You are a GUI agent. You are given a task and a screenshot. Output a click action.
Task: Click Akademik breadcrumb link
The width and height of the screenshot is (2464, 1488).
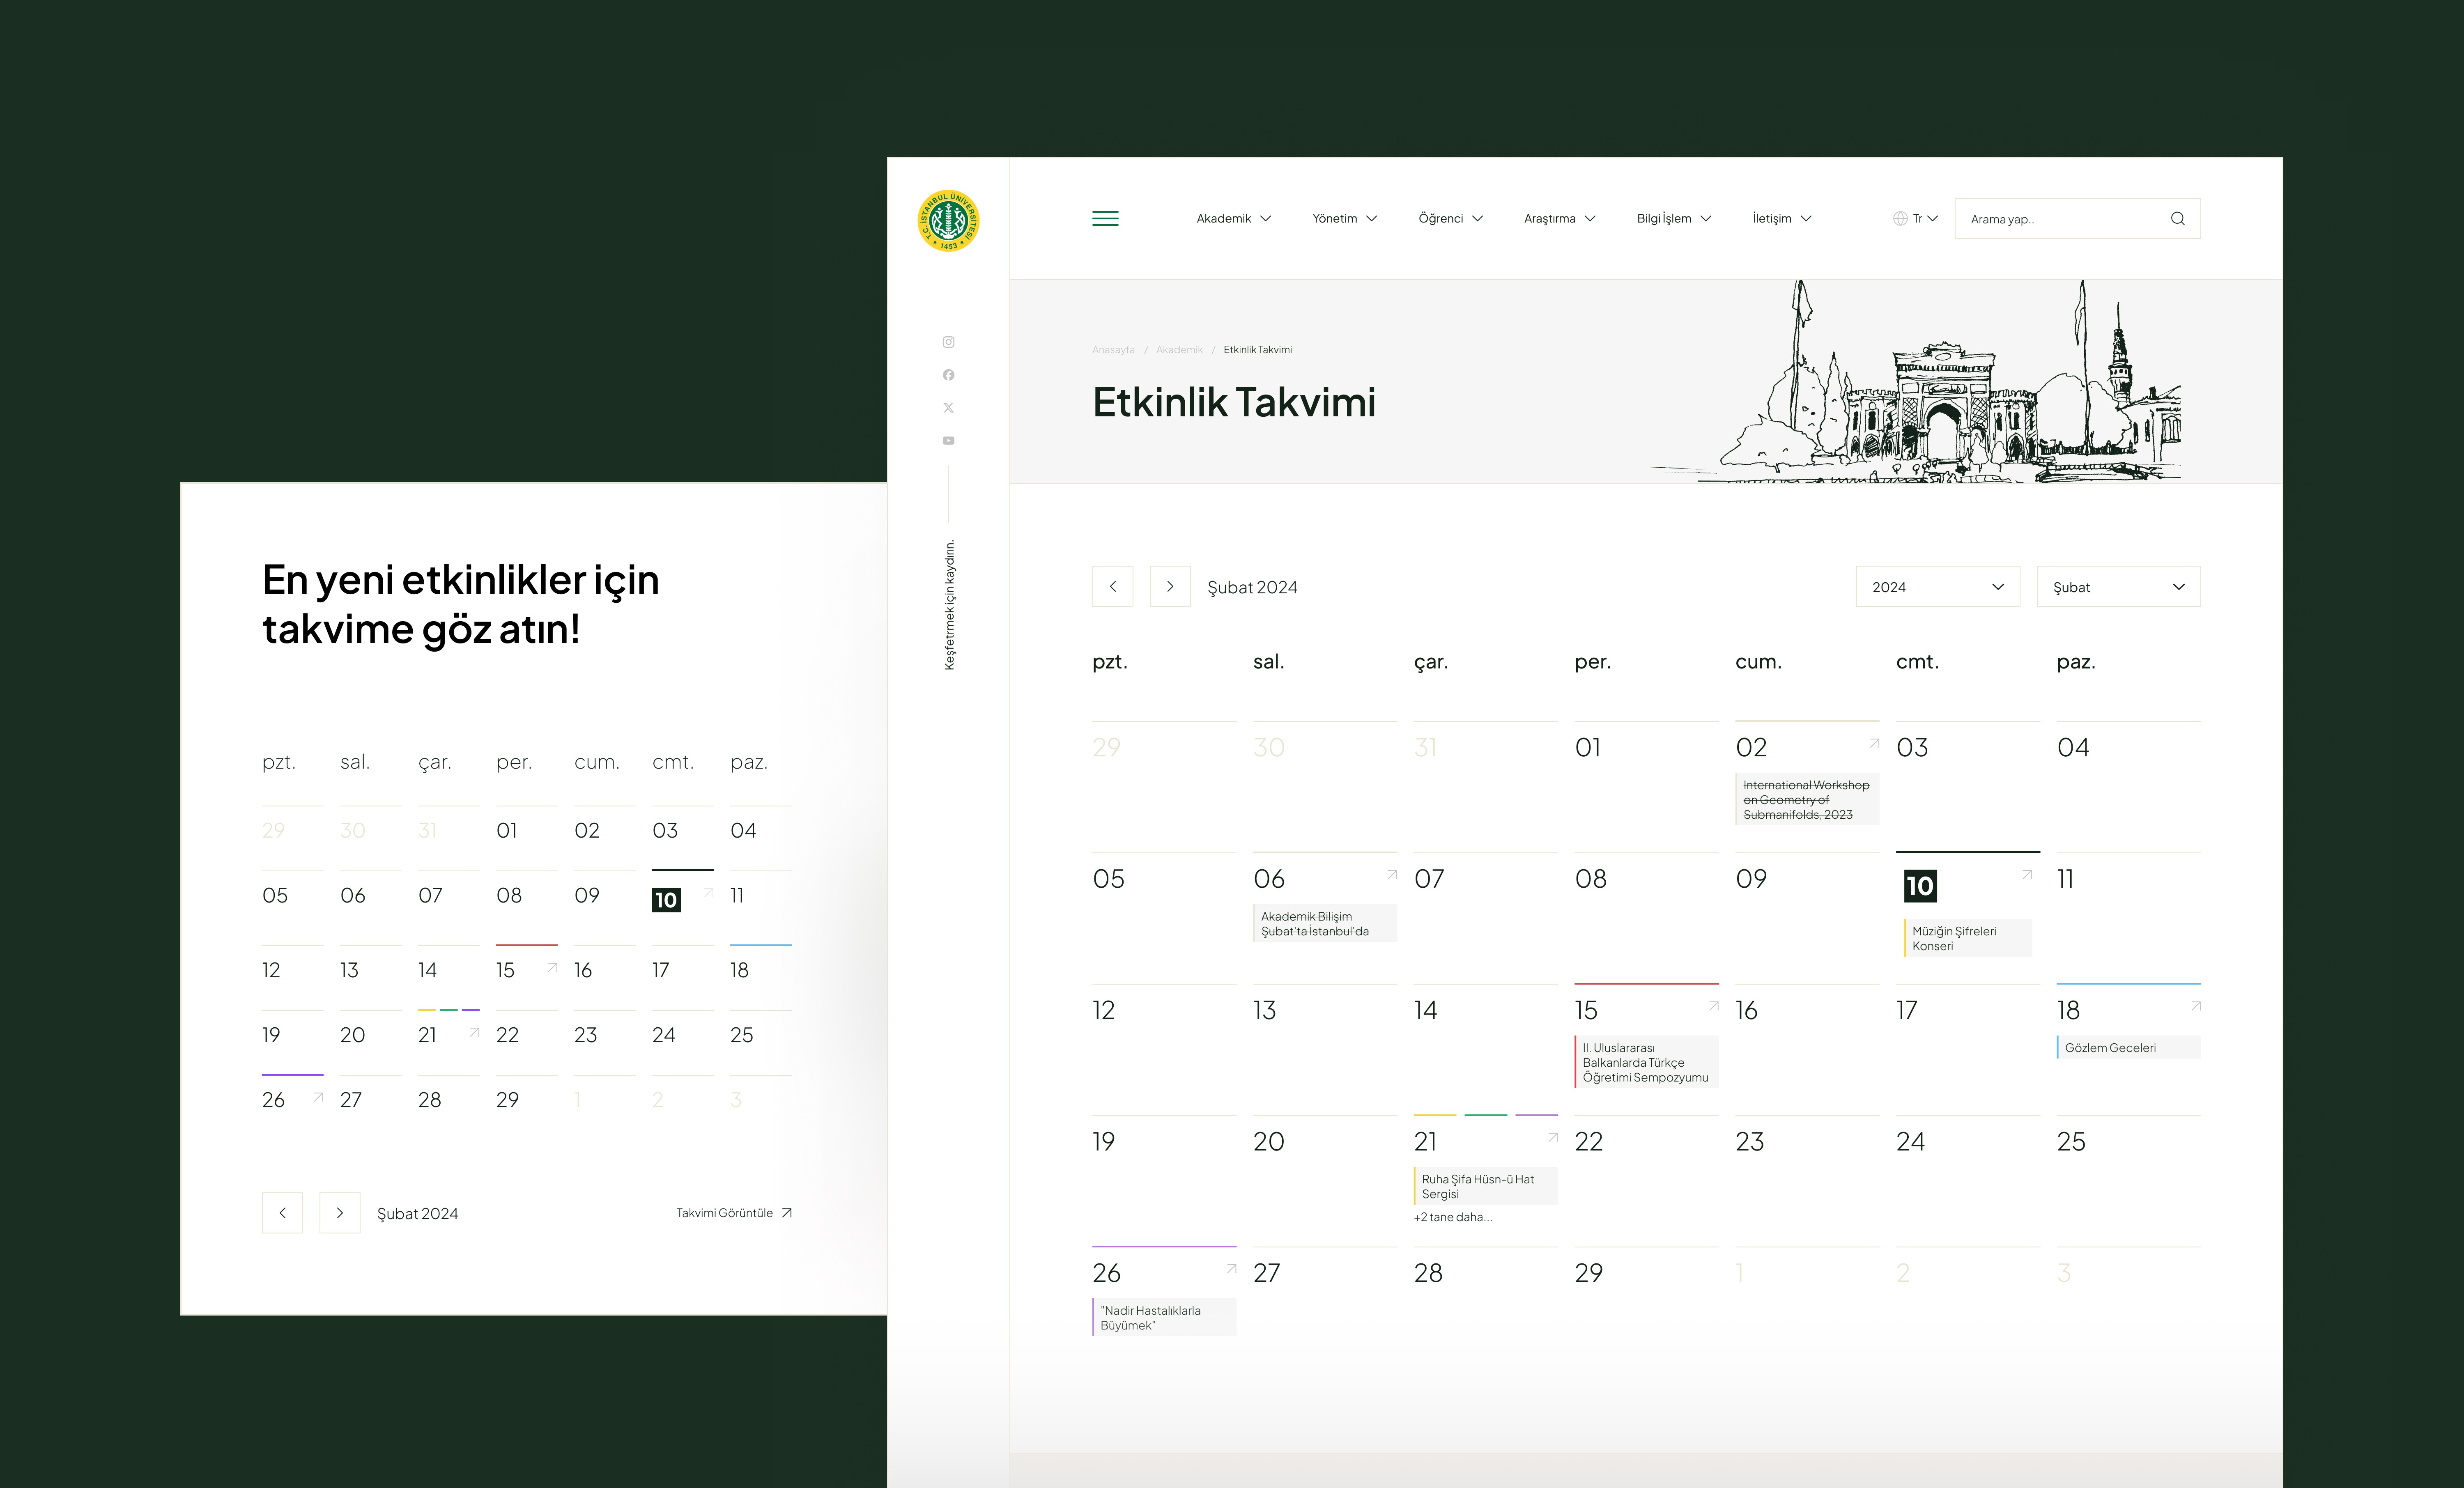tap(1179, 350)
